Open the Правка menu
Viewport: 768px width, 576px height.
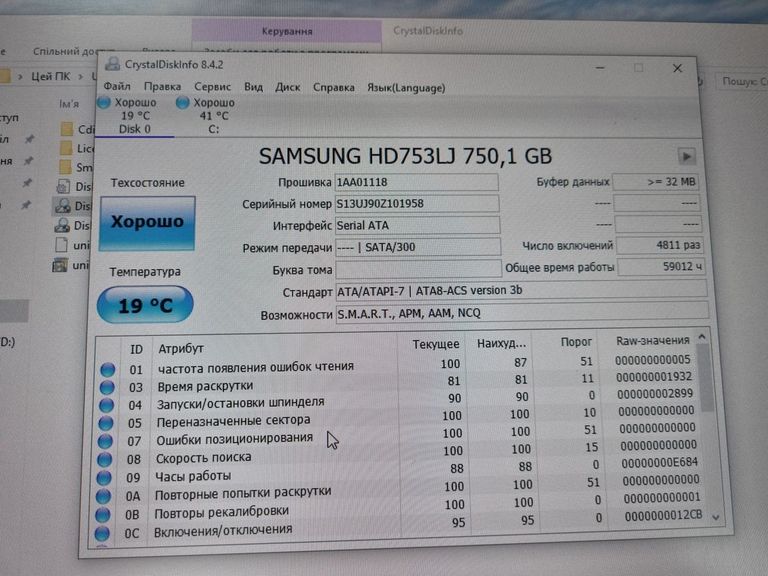[162, 87]
